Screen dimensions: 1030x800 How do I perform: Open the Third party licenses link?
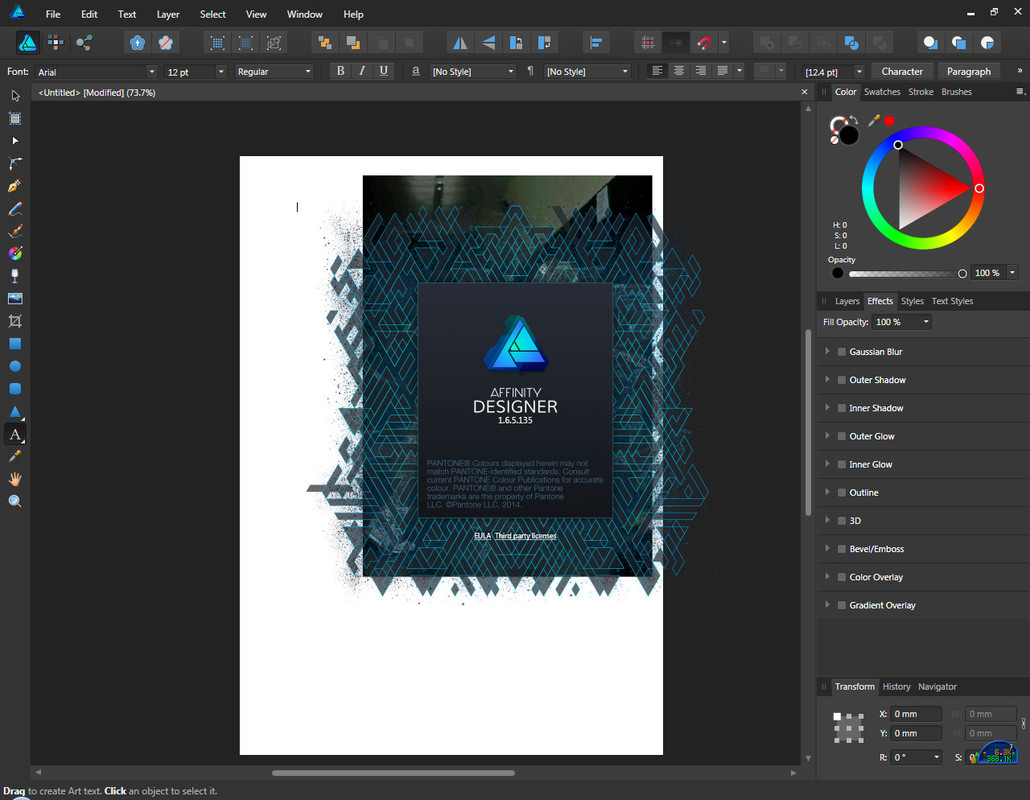[526, 536]
